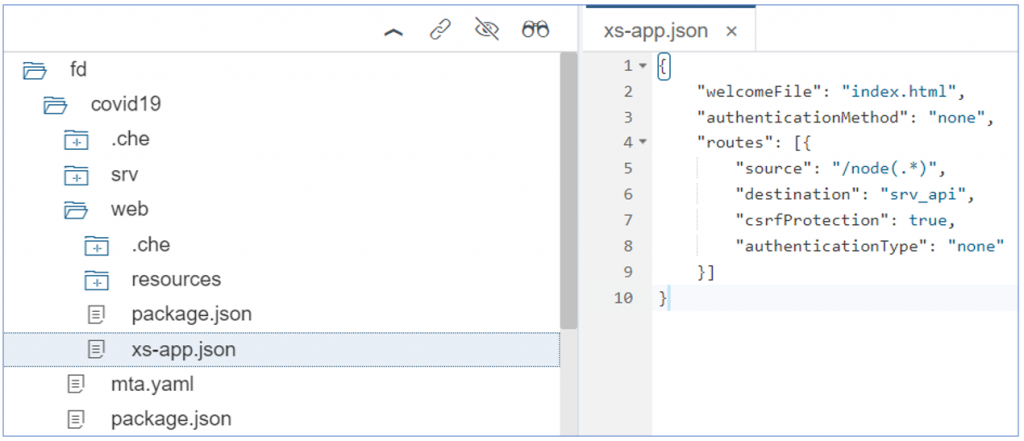The height and width of the screenshot is (441, 1024).
Task: Select the srv folder label
Action: (x=124, y=175)
